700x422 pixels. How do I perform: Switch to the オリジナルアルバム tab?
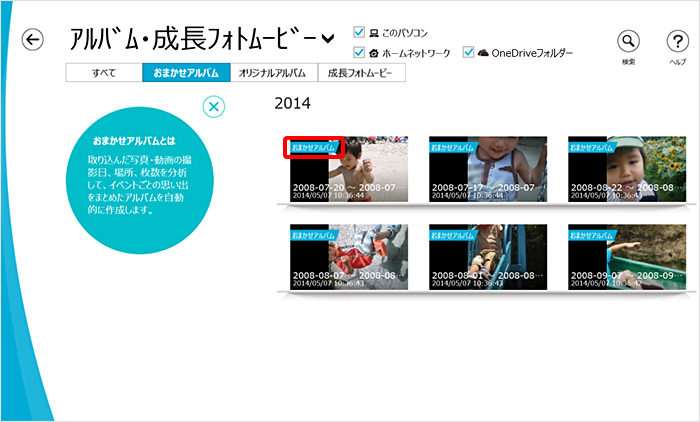coord(274,72)
